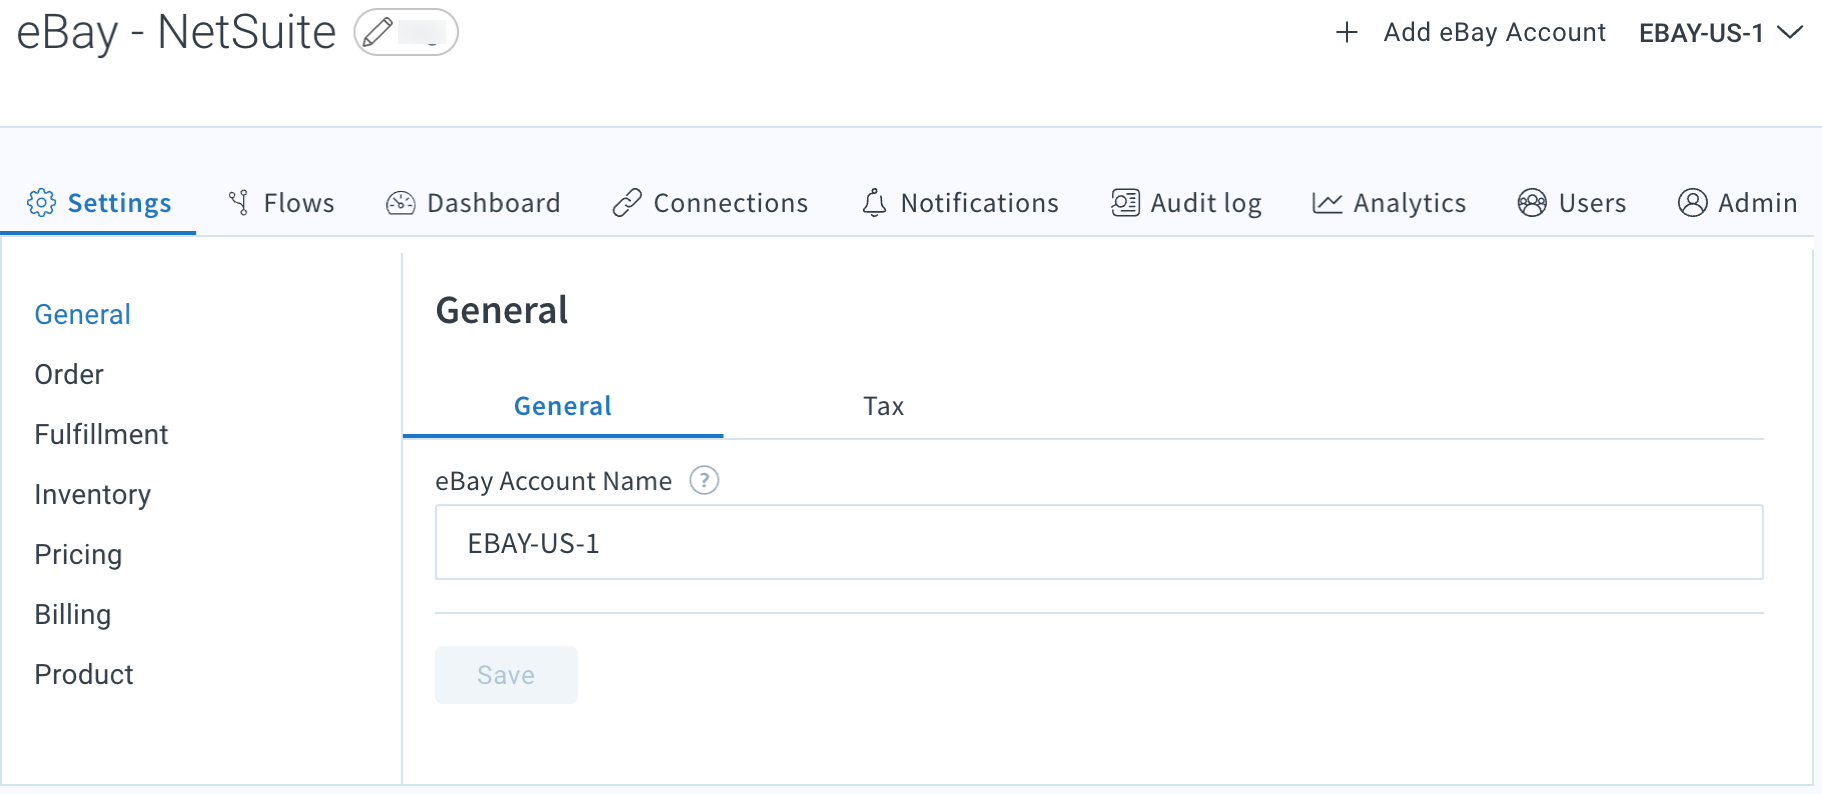Viewport: 1822px width, 794px height.
Task: Switch to the Tax tab
Action: 883,406
